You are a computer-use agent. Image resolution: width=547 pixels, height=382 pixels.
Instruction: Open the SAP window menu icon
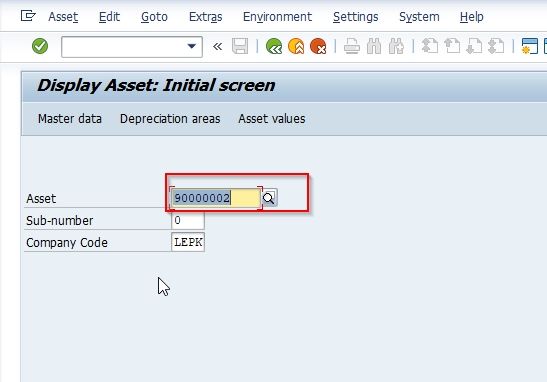coord(28,16)
